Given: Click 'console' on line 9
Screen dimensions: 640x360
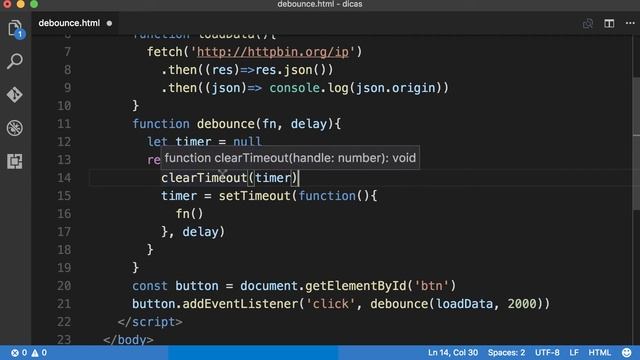Looking at the screenshot, I should pos(294,88).
